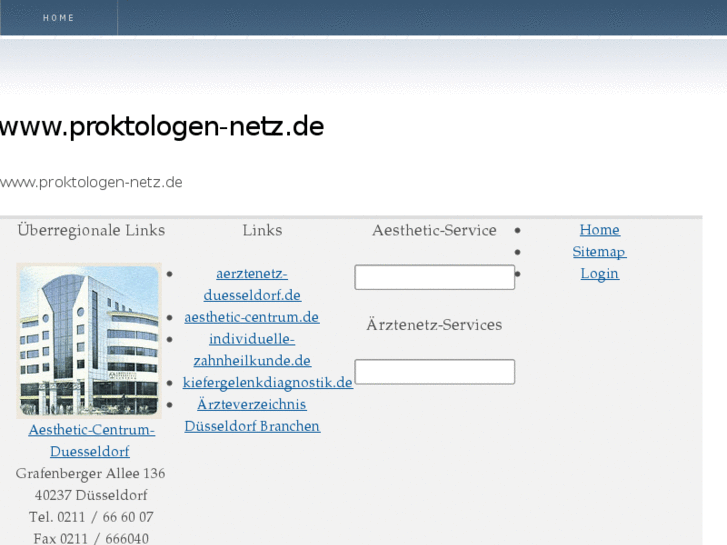The image size is (727, 545).
Task: Click the Fax 0211 / 666040 text
Action: pyautogui.click(x=91, y=539)
